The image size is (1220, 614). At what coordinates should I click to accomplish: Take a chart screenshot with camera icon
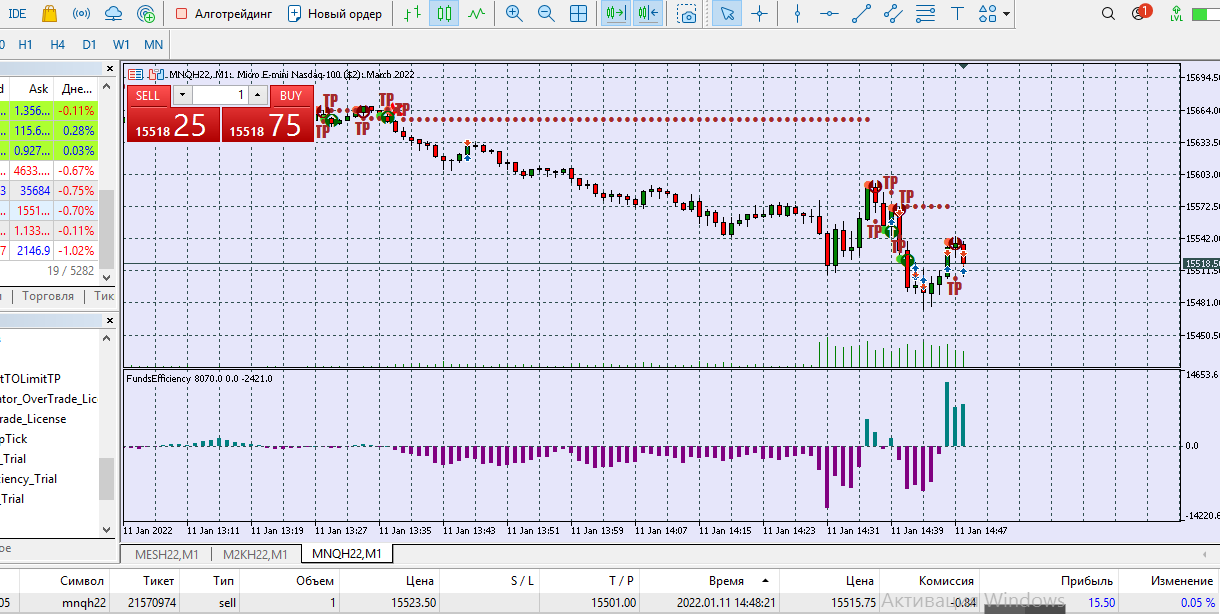(686, 14)
